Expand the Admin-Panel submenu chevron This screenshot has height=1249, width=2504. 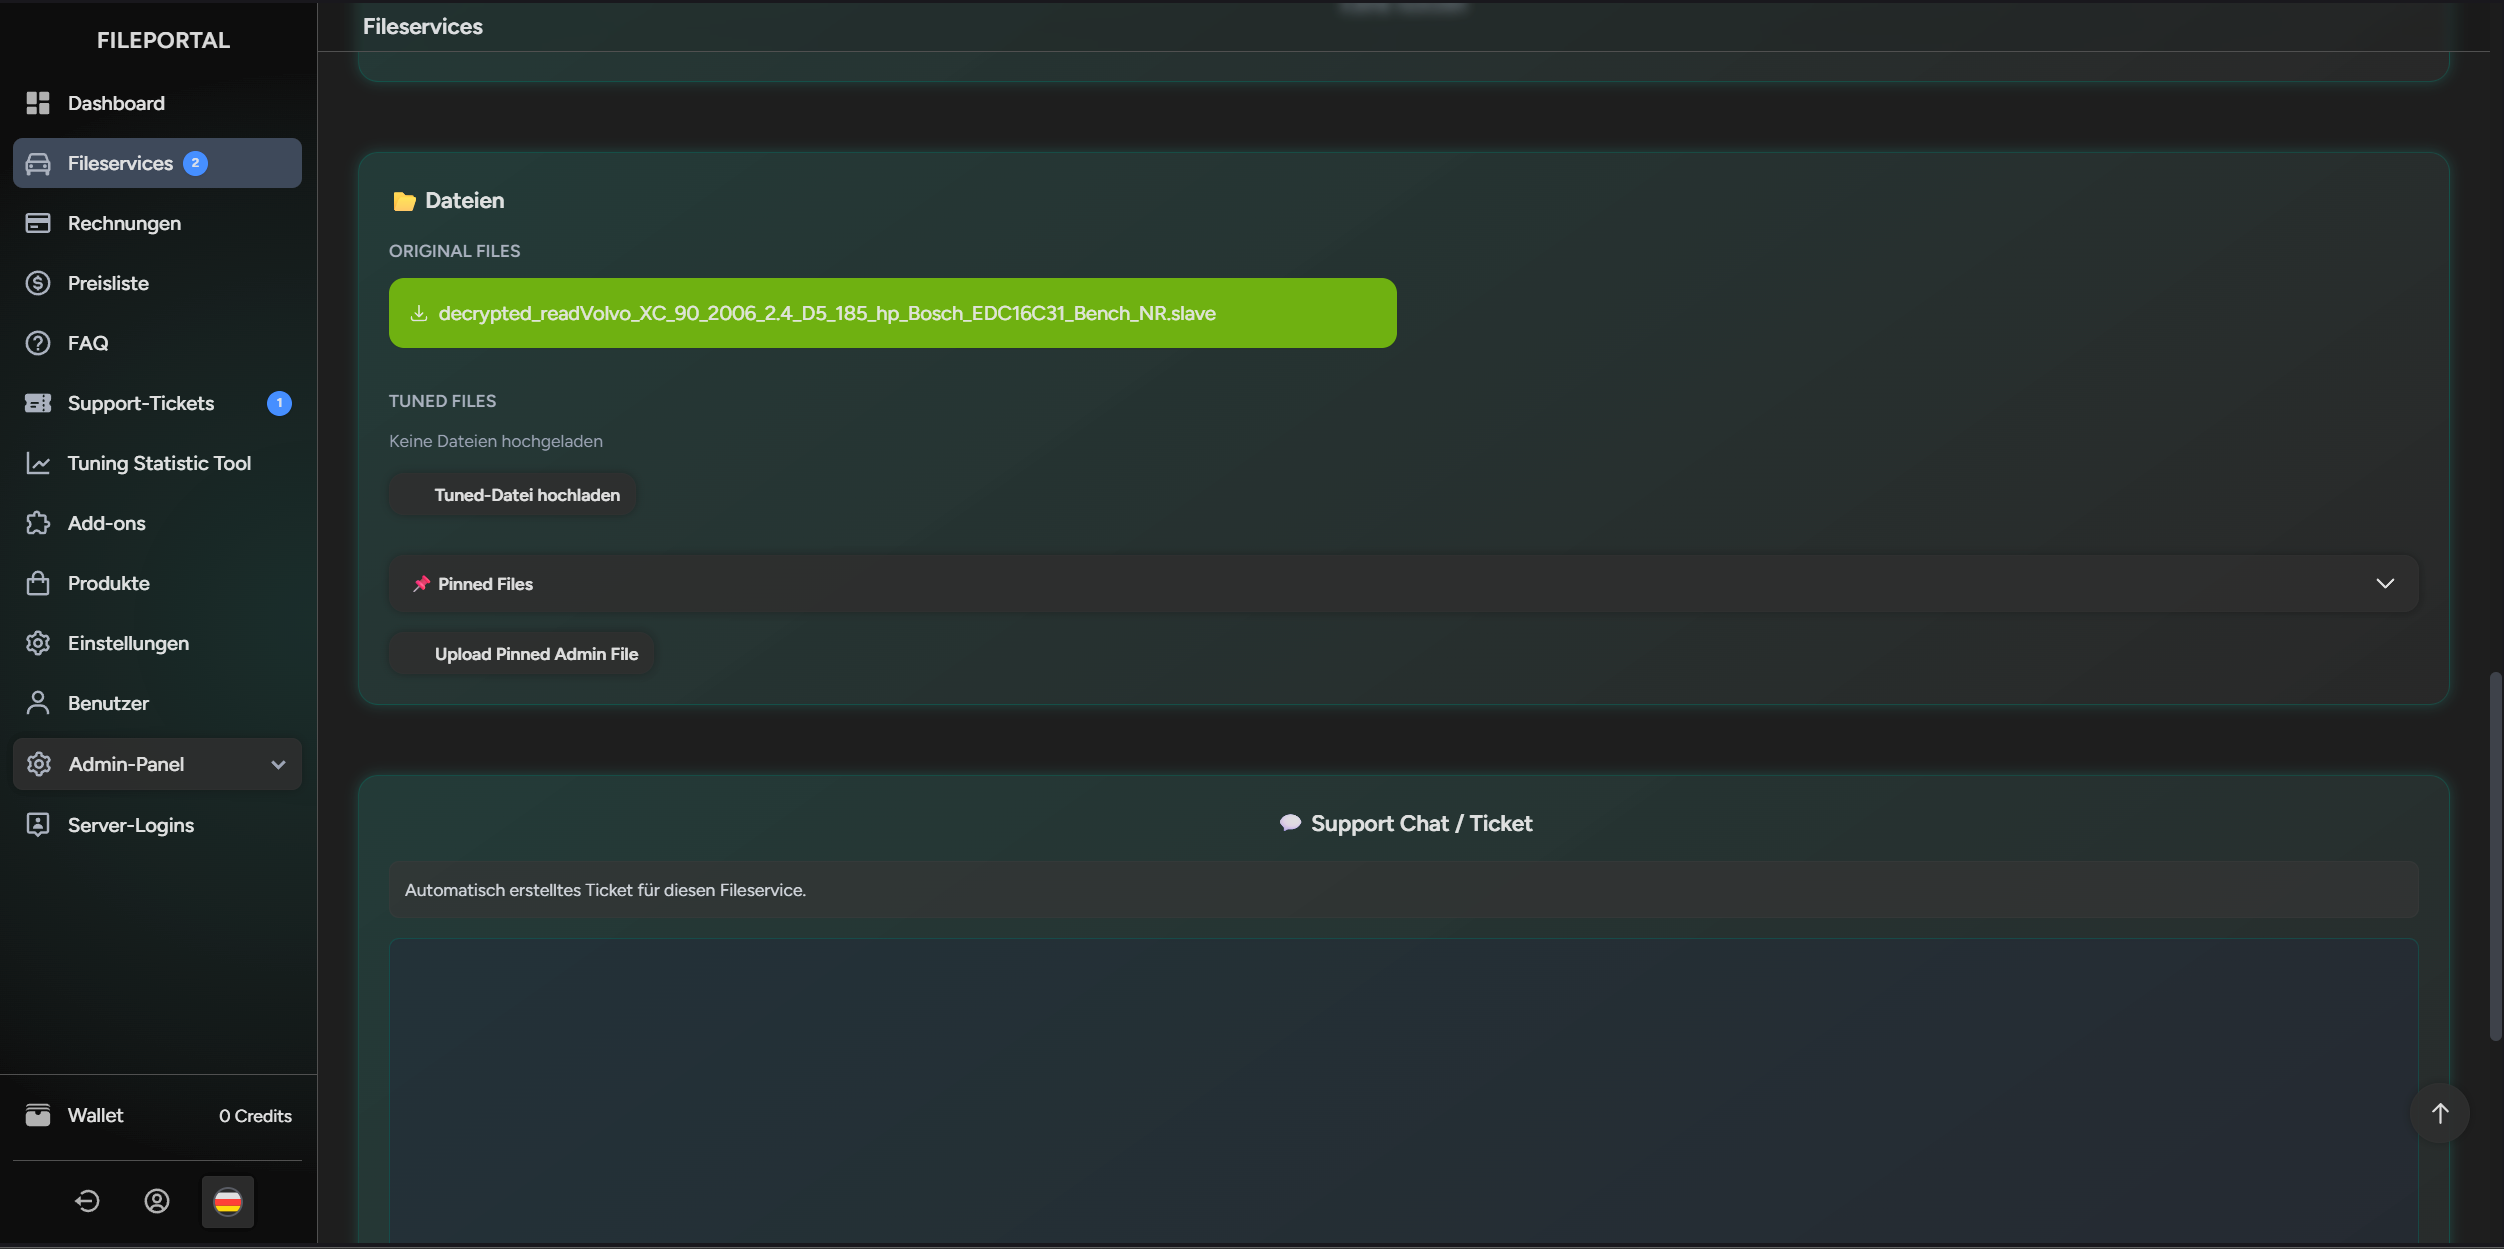(278, 764)
